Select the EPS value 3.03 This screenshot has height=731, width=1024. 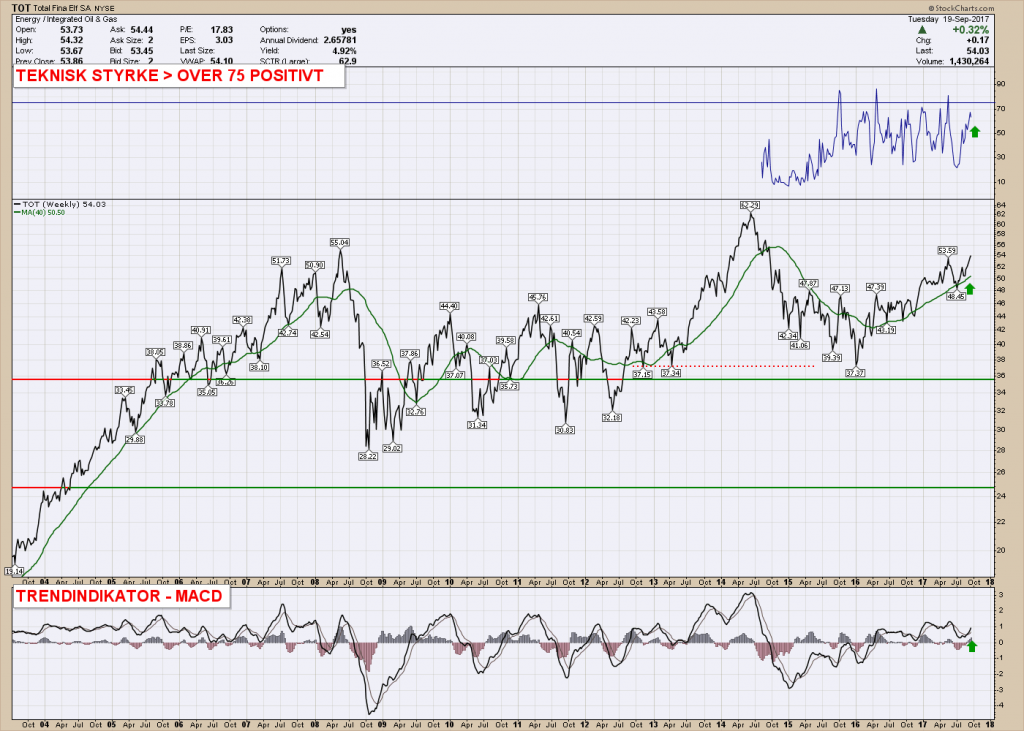224,40
